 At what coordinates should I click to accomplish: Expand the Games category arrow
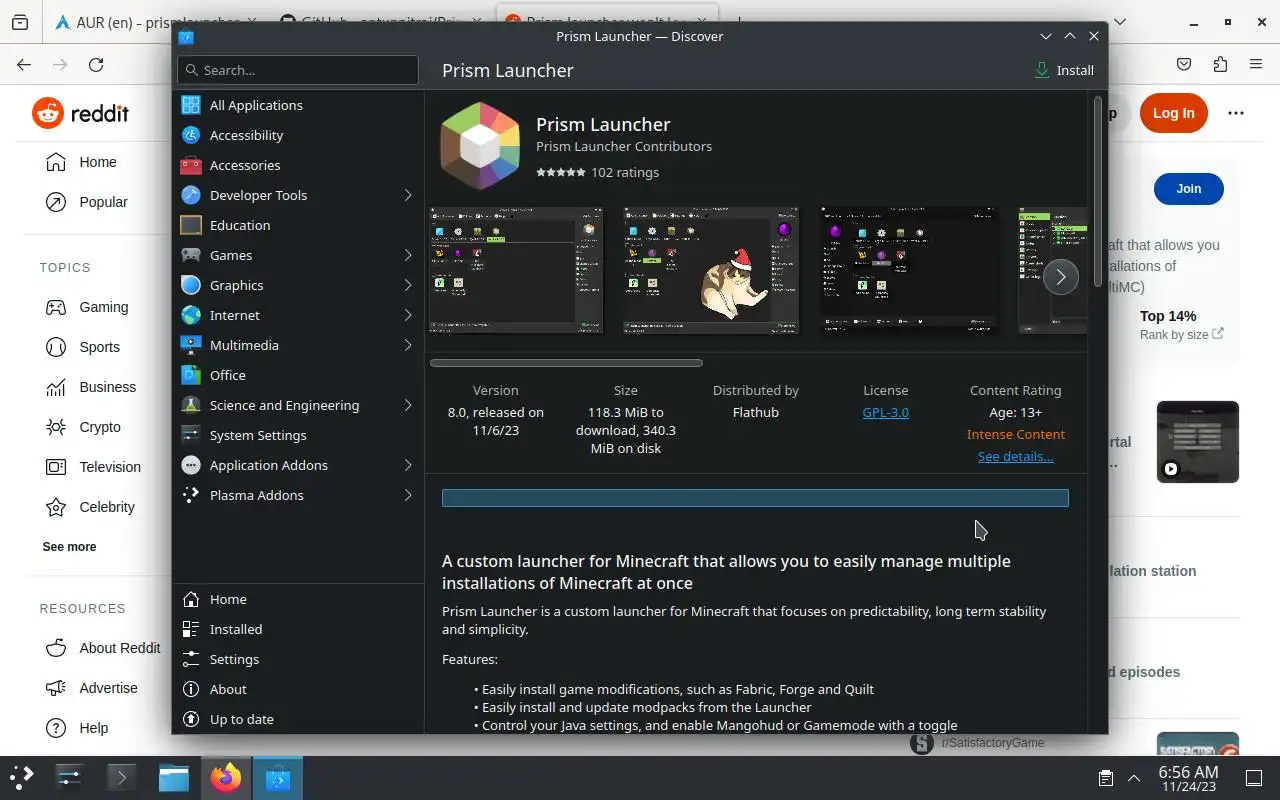pos(408,255)
